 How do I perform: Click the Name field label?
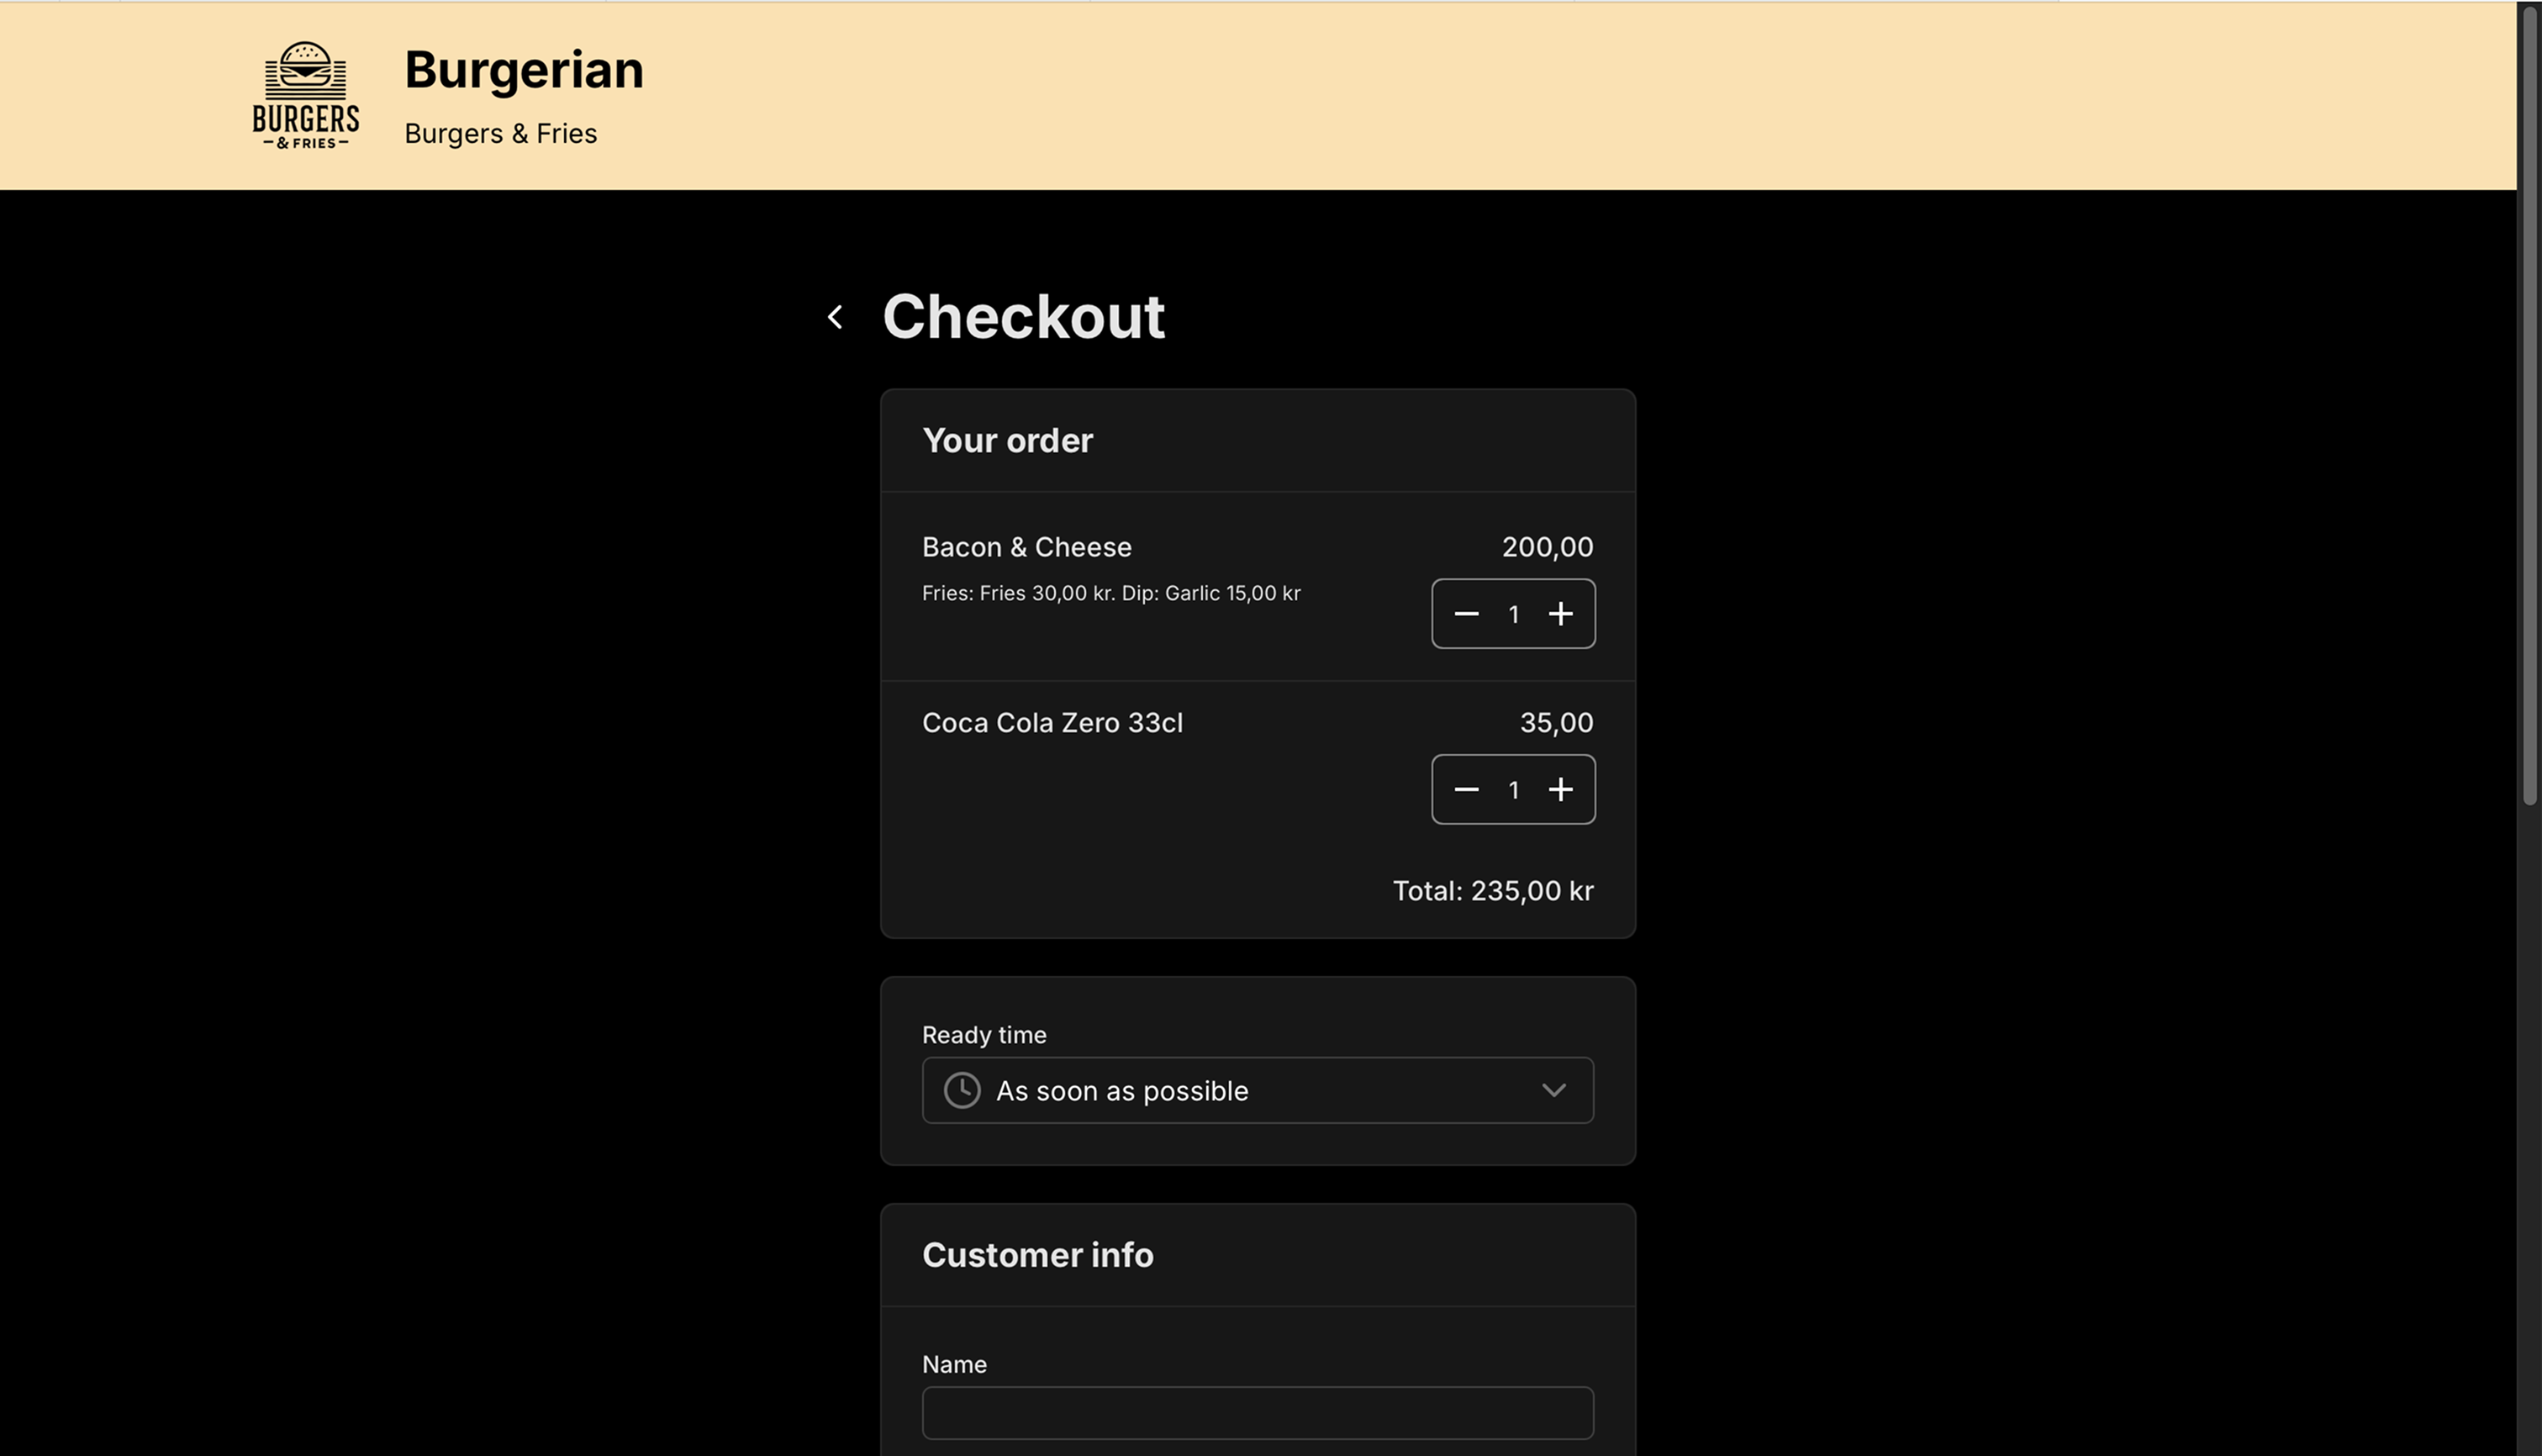954,1365
